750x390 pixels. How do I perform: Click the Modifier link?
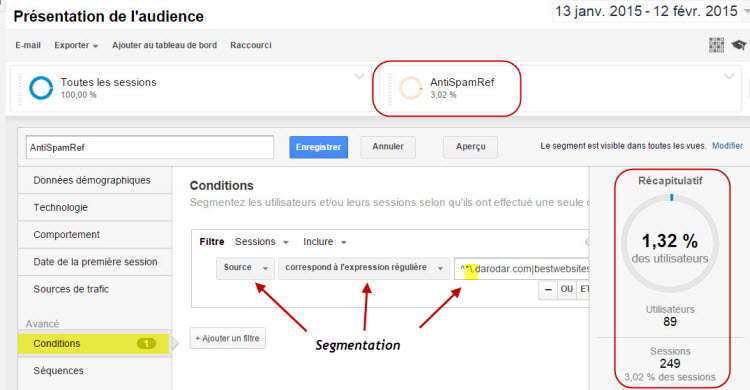727,145
